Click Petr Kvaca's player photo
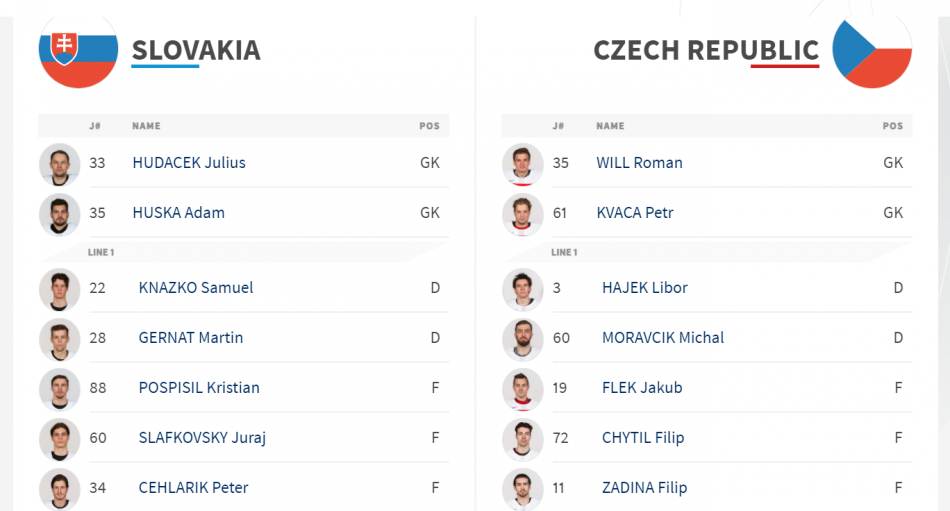The height and width of the screenshot is (511, 950). [522, 214]
